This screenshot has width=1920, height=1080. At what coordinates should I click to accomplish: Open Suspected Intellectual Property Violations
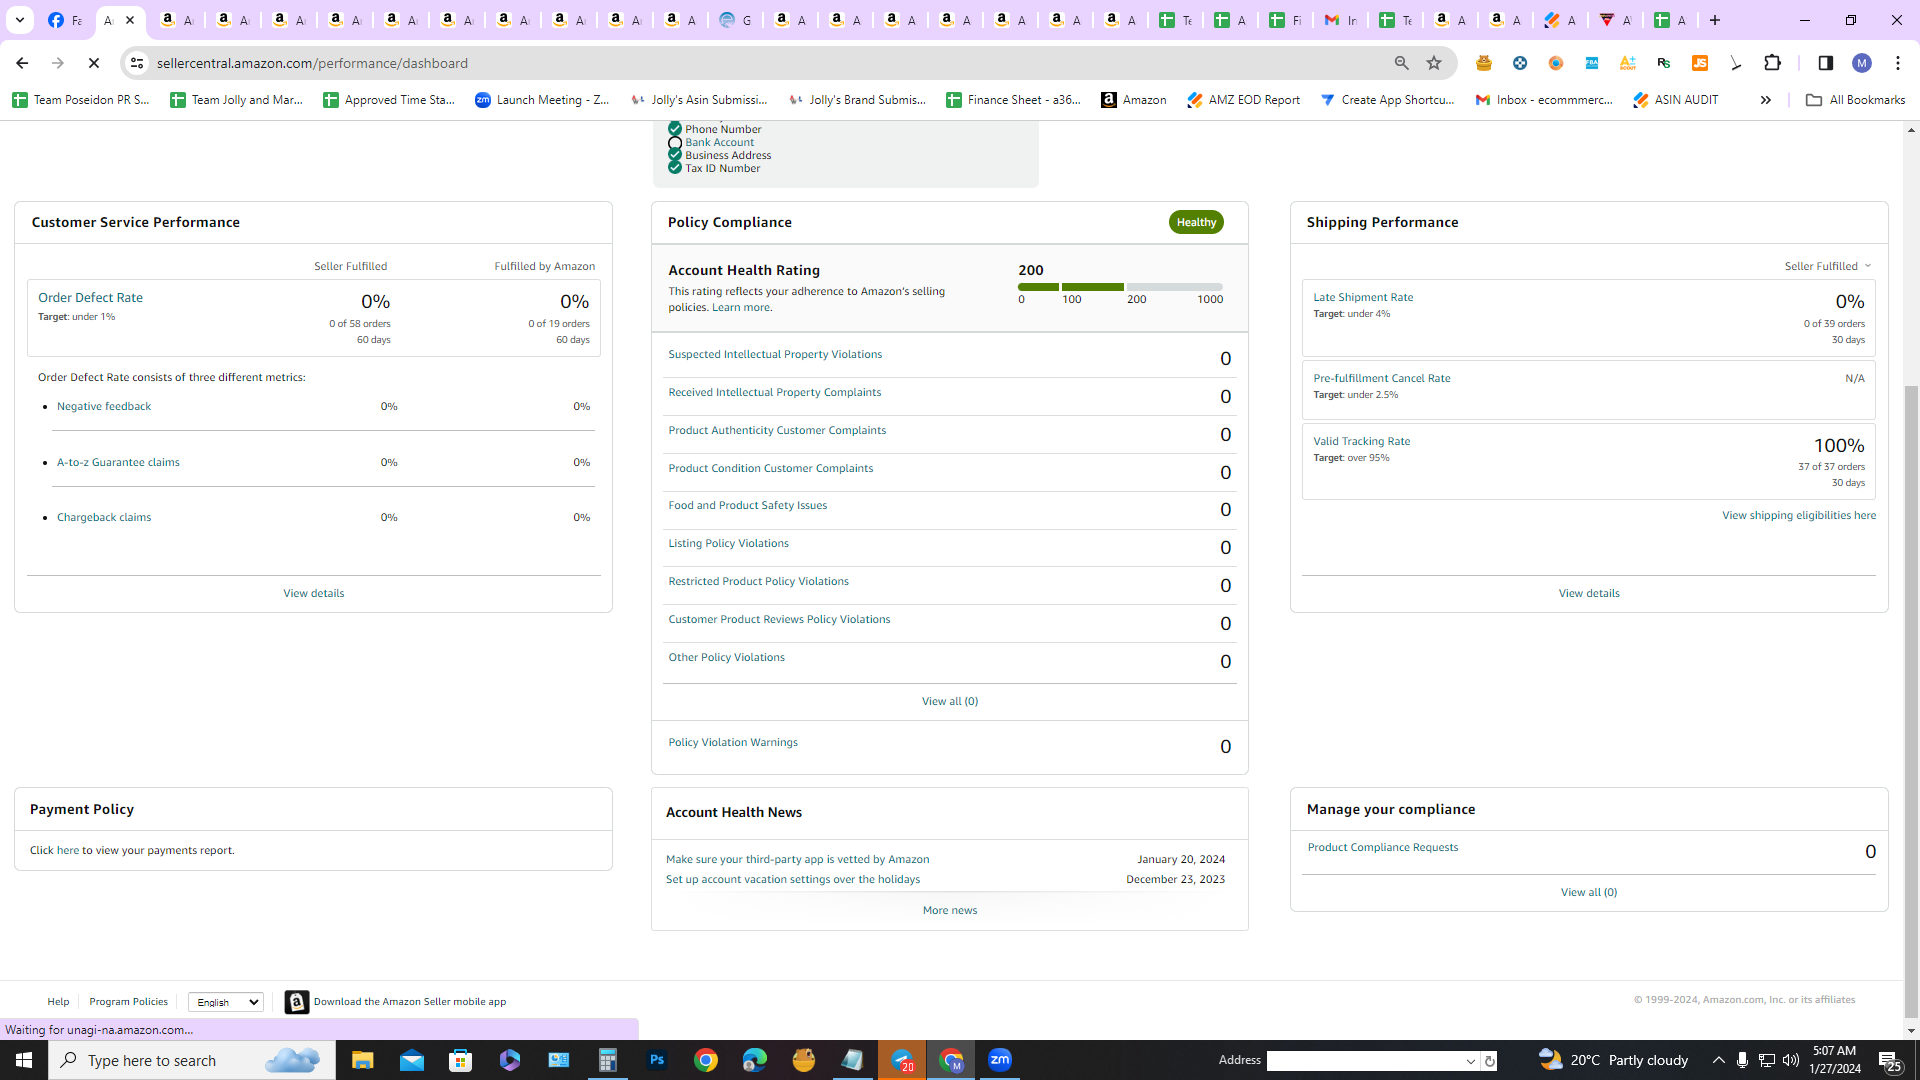775,354
